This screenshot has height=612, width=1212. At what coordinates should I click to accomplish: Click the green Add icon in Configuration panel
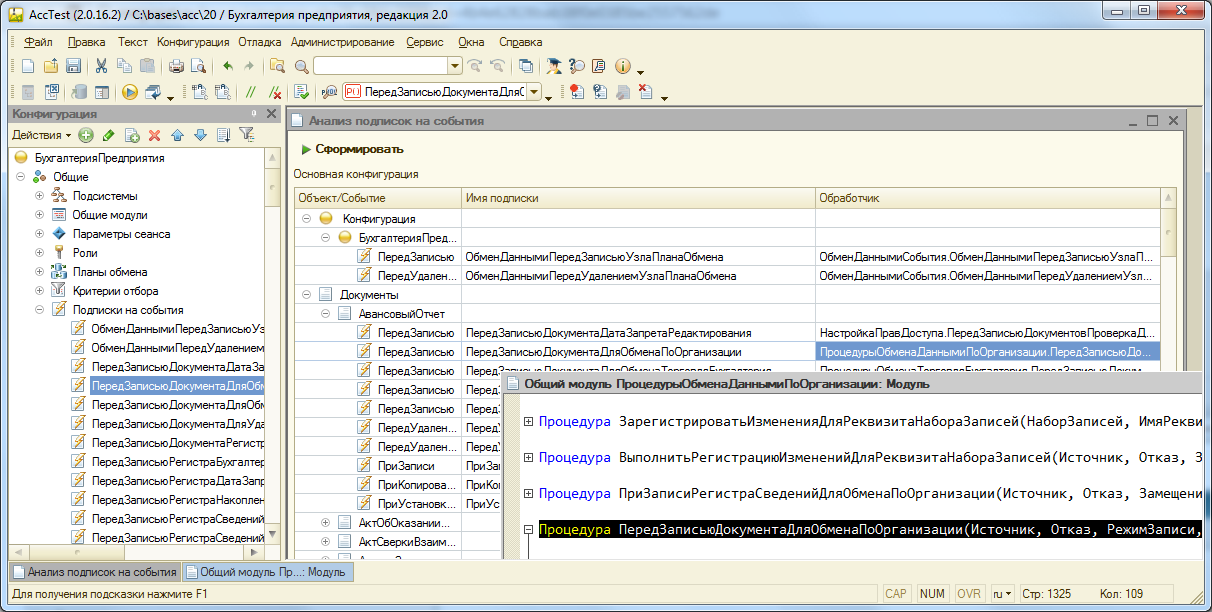[86, 135]
